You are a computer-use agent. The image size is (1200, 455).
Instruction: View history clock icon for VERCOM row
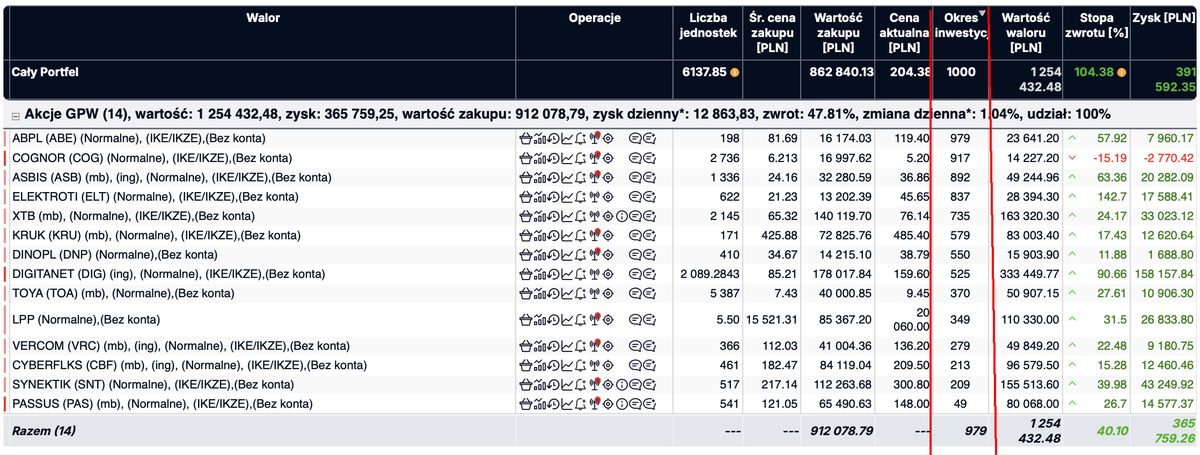[x=553, y=347]
